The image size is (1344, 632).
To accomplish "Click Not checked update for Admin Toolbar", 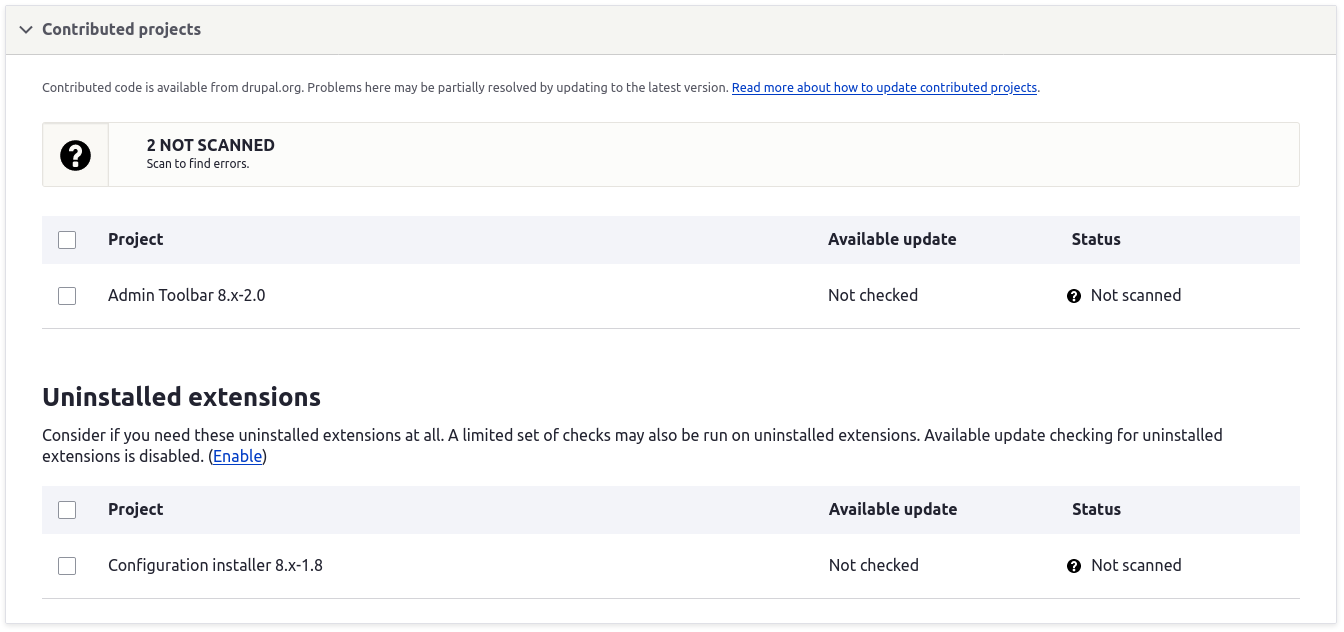I will pos(872,296).
